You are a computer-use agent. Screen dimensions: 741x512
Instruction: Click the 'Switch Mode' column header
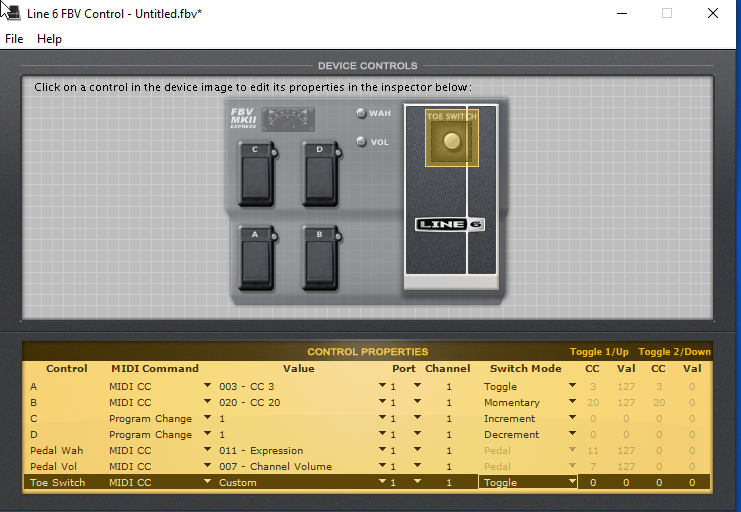click(x=526, y=368)
